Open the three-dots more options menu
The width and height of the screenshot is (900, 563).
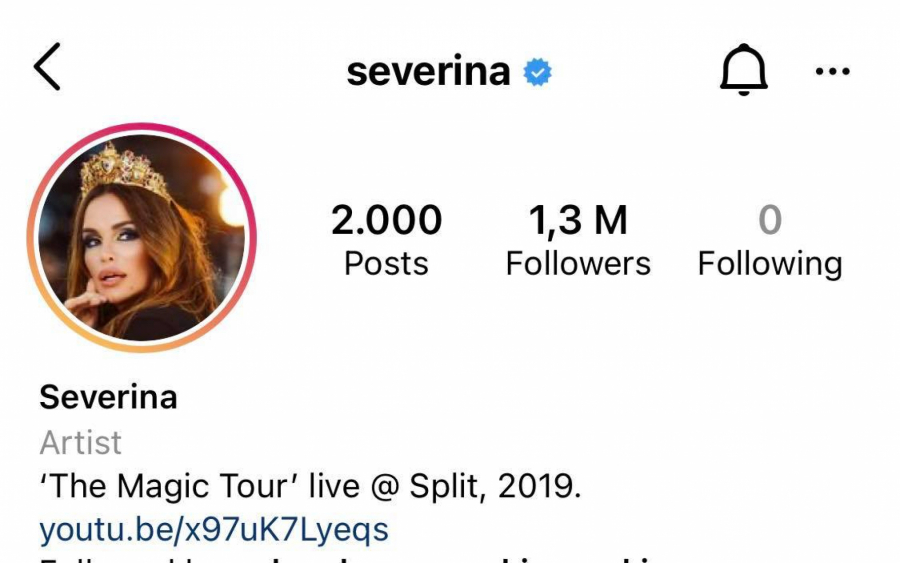tap(832, 71)
